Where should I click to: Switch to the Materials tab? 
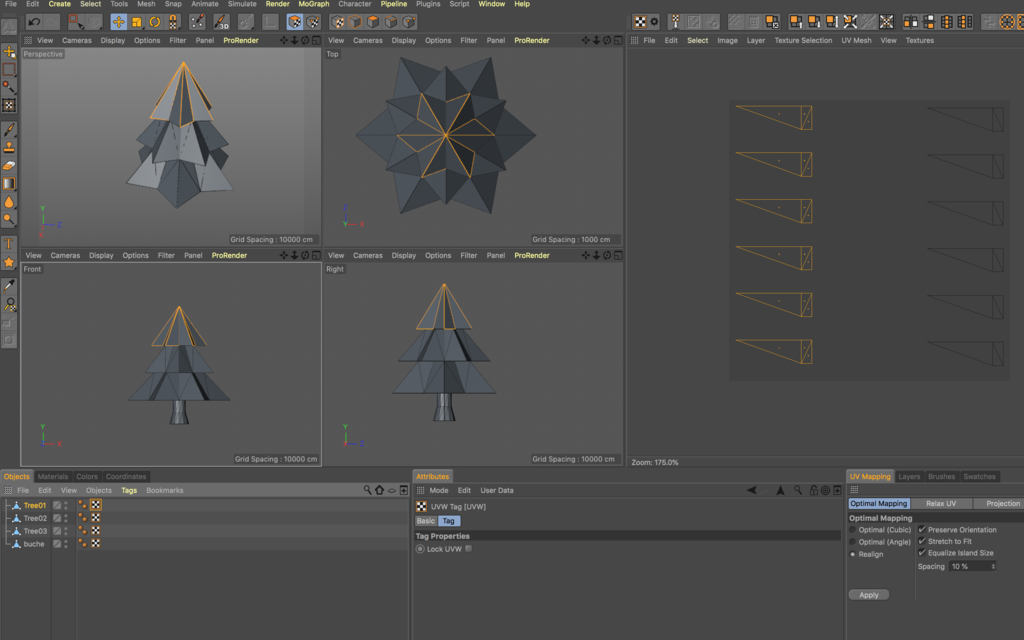(53, 477)
